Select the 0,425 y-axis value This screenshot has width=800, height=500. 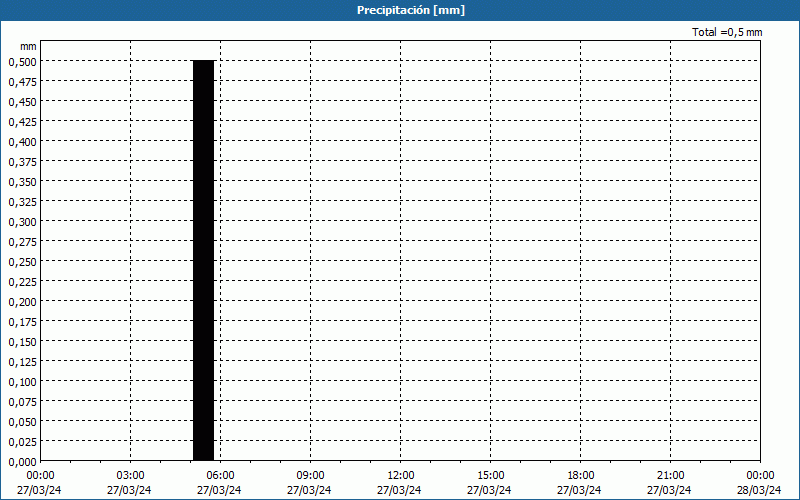[x=23, y=122]
